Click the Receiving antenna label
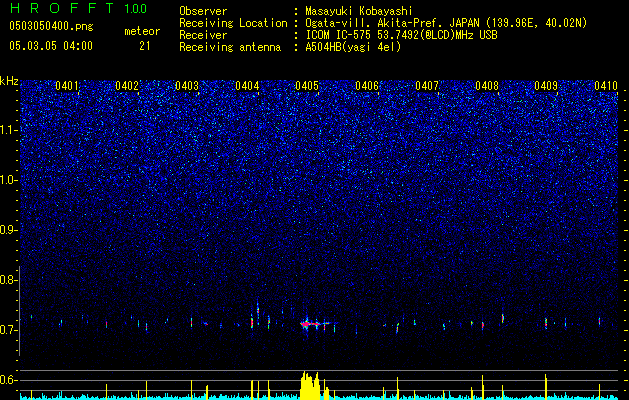This screenshot has width=629, height=400. point(230,47)
